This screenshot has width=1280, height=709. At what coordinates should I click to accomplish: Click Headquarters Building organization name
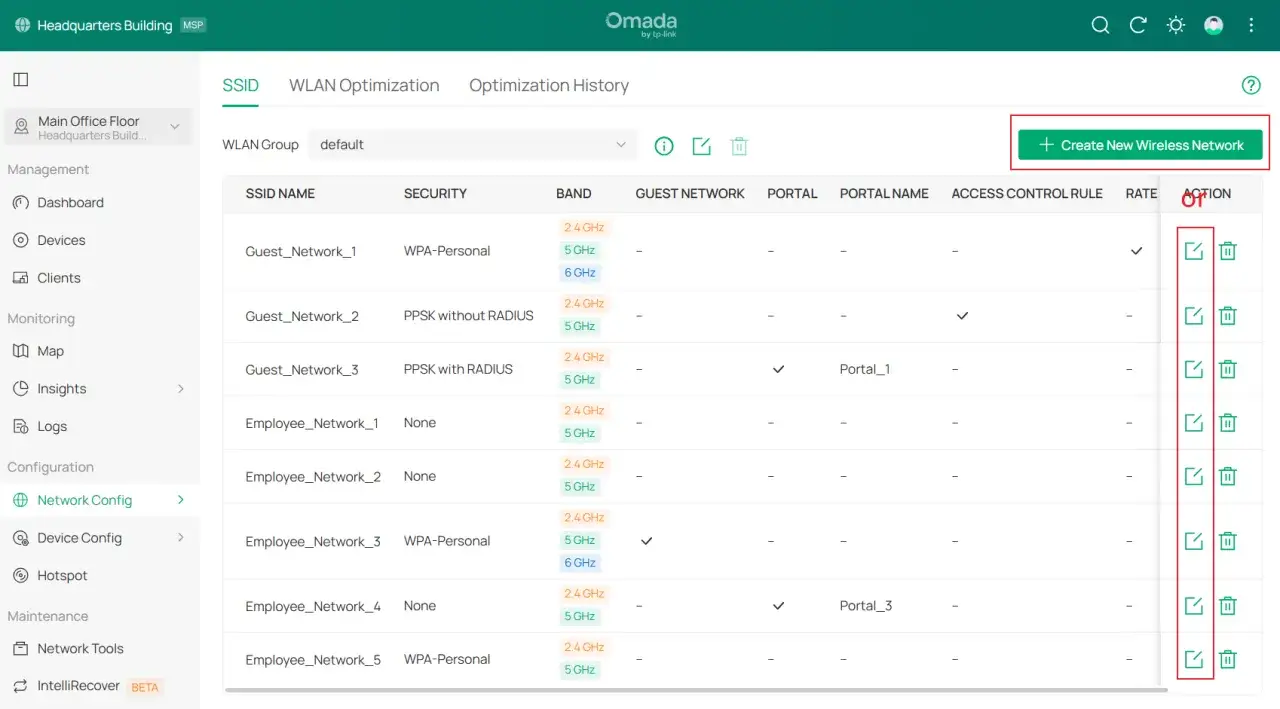click(105, 25)
